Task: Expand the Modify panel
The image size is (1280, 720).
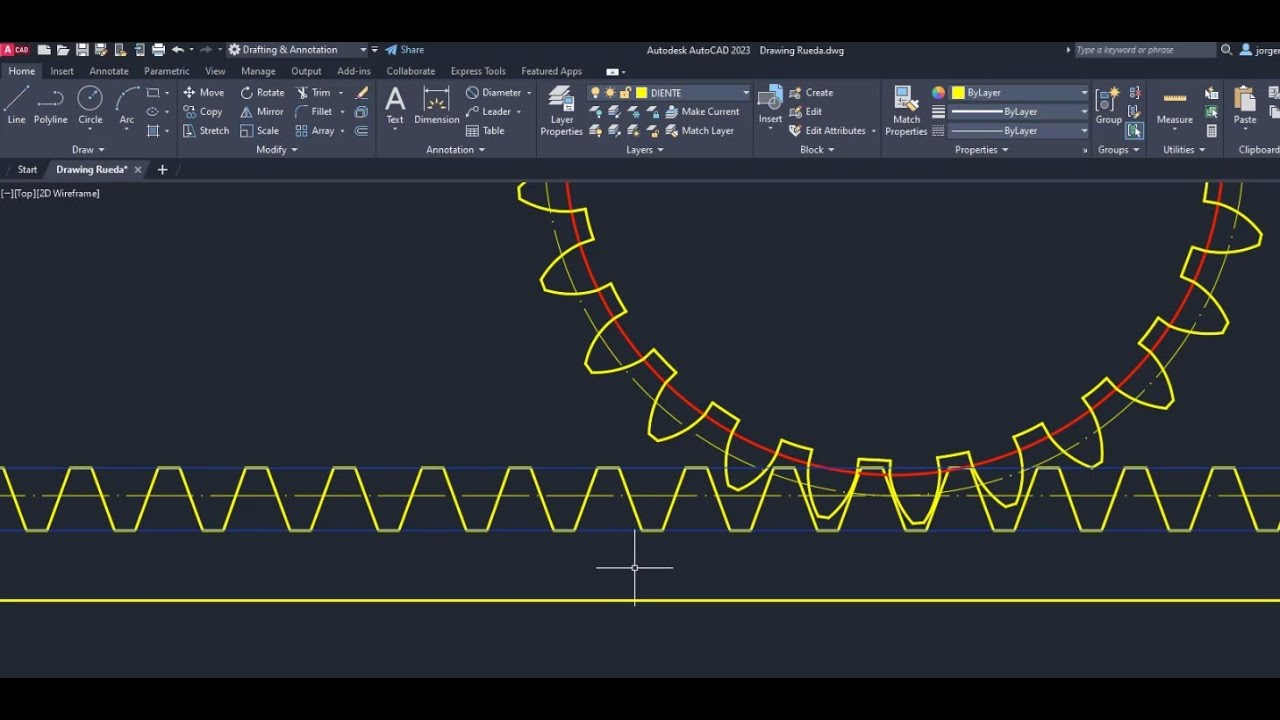Action: [277, 150]
